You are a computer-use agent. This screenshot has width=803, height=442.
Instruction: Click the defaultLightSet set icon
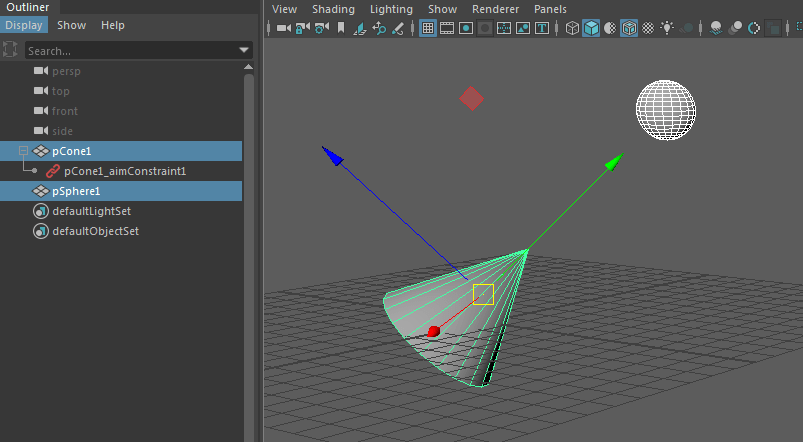tap(40, 211)
